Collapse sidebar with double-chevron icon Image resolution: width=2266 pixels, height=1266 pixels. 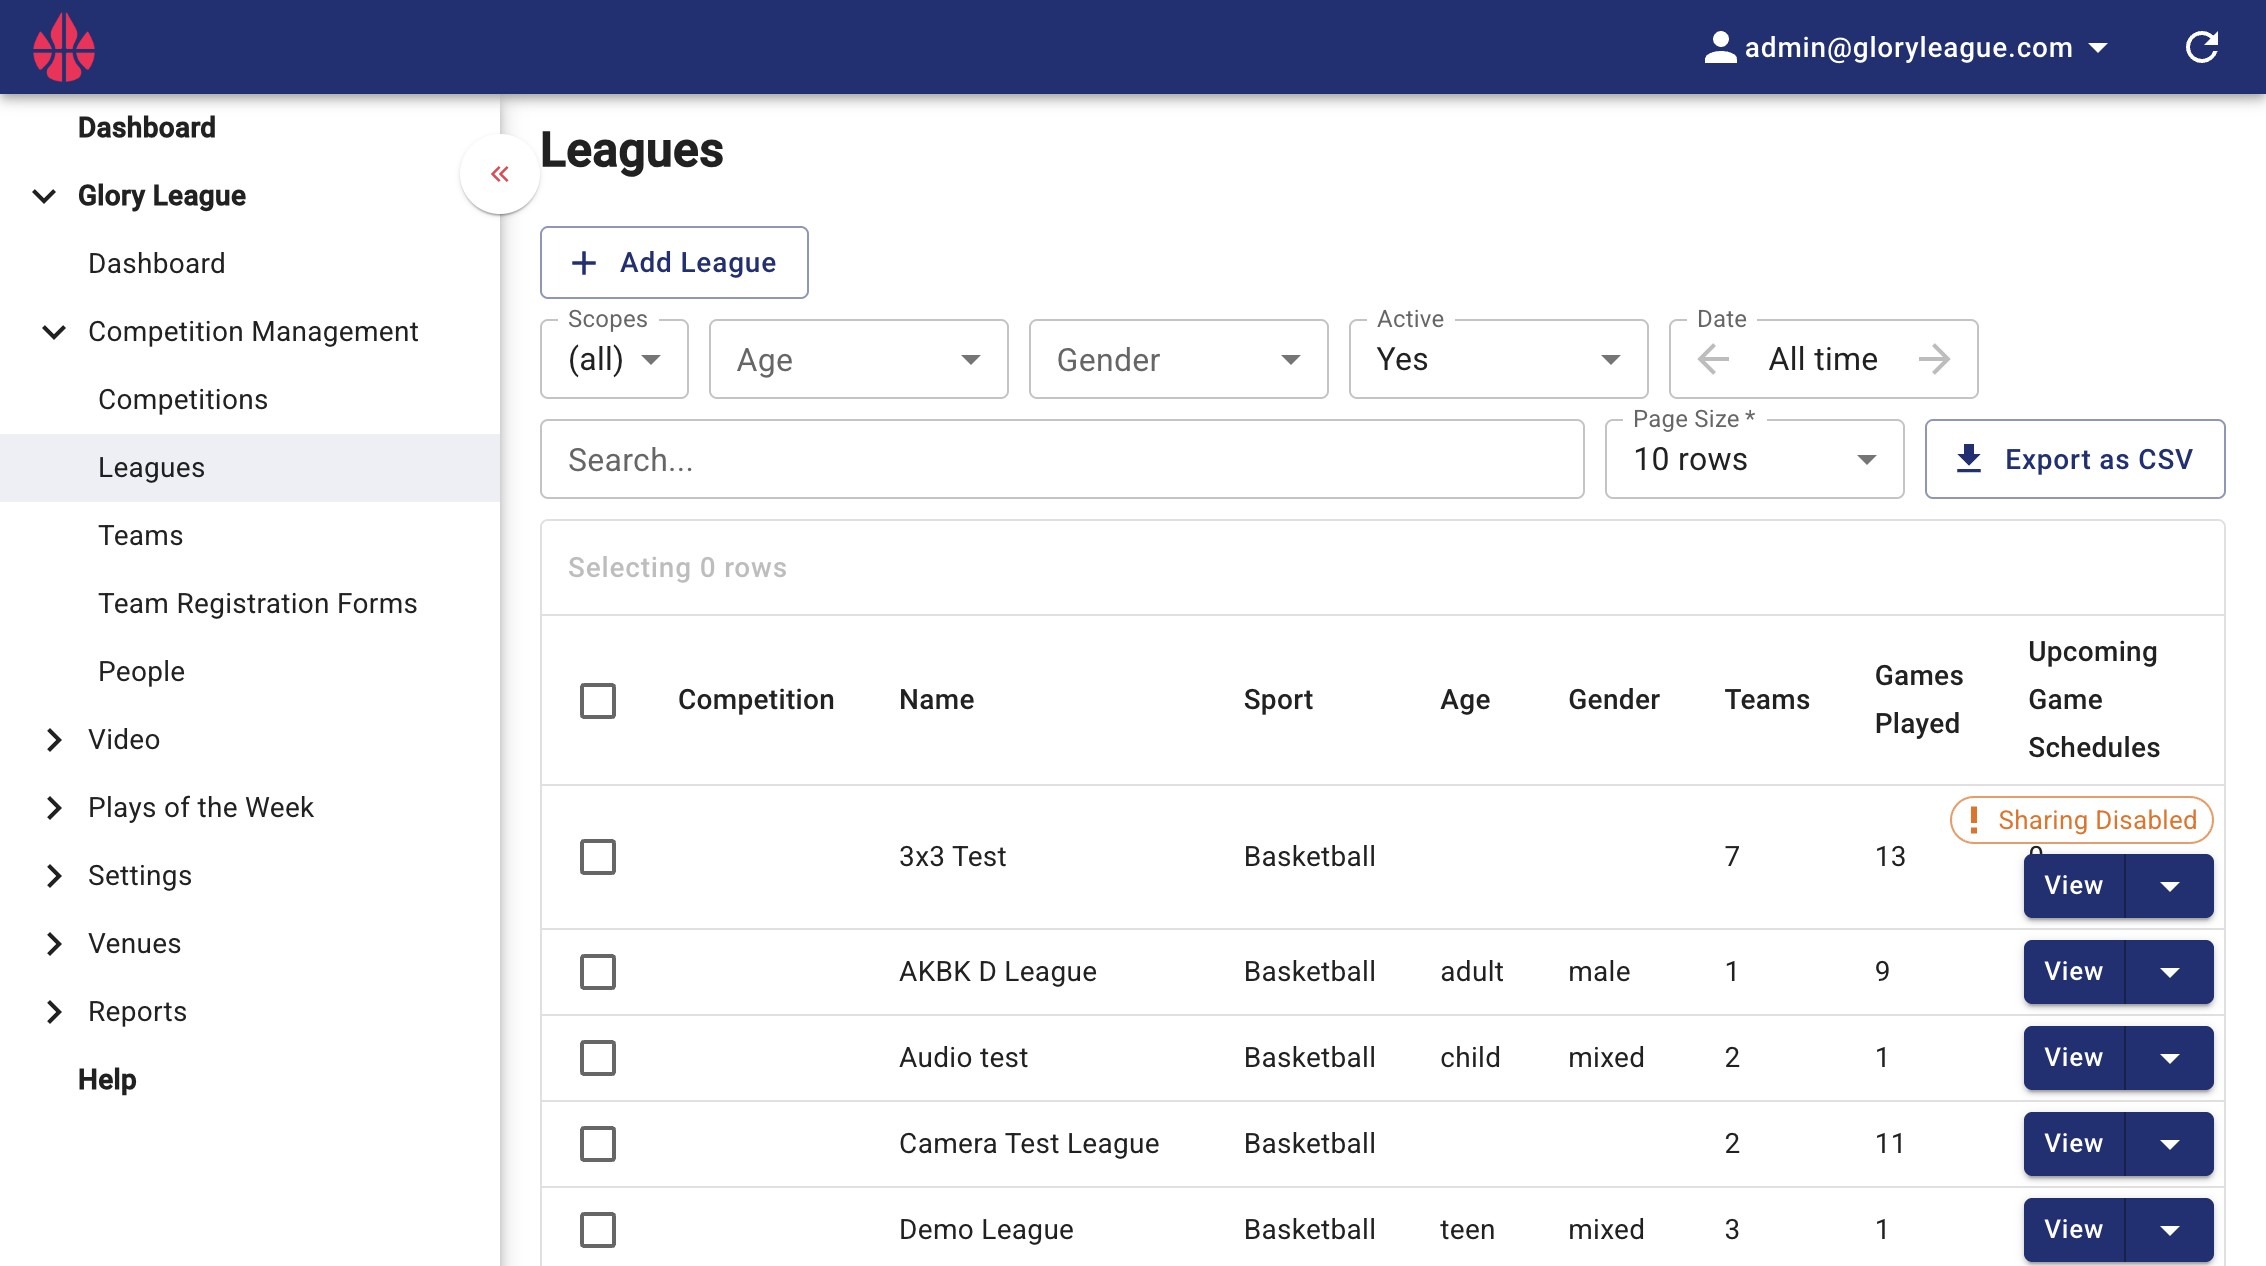point(500,174)
